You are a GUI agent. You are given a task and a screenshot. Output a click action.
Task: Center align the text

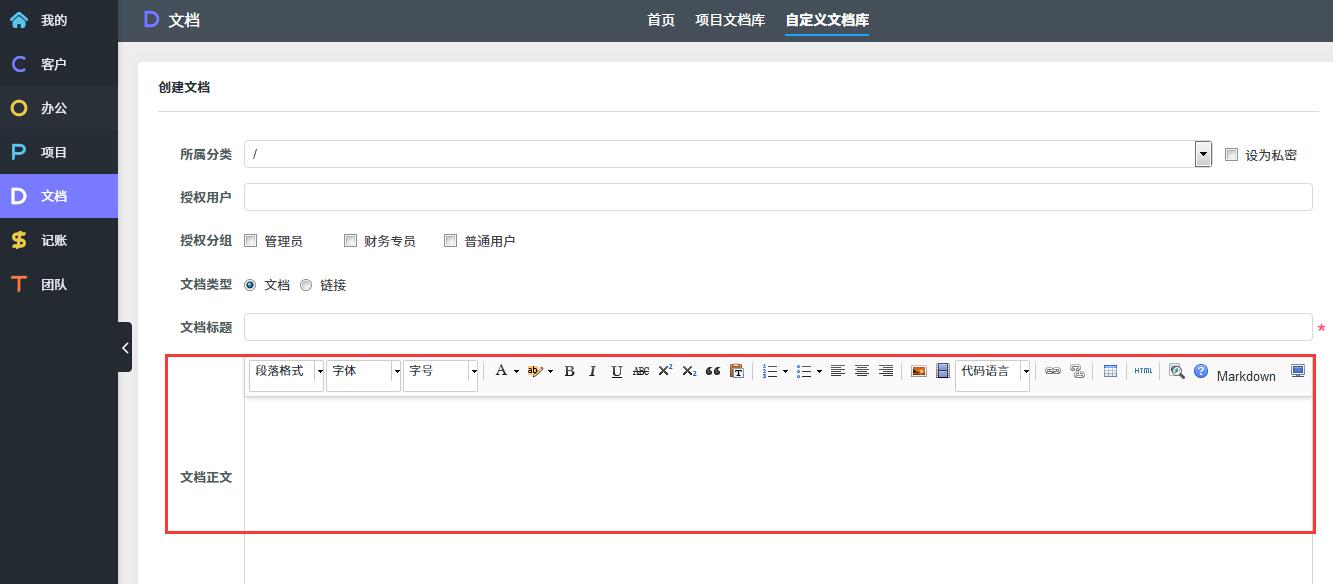862,371
